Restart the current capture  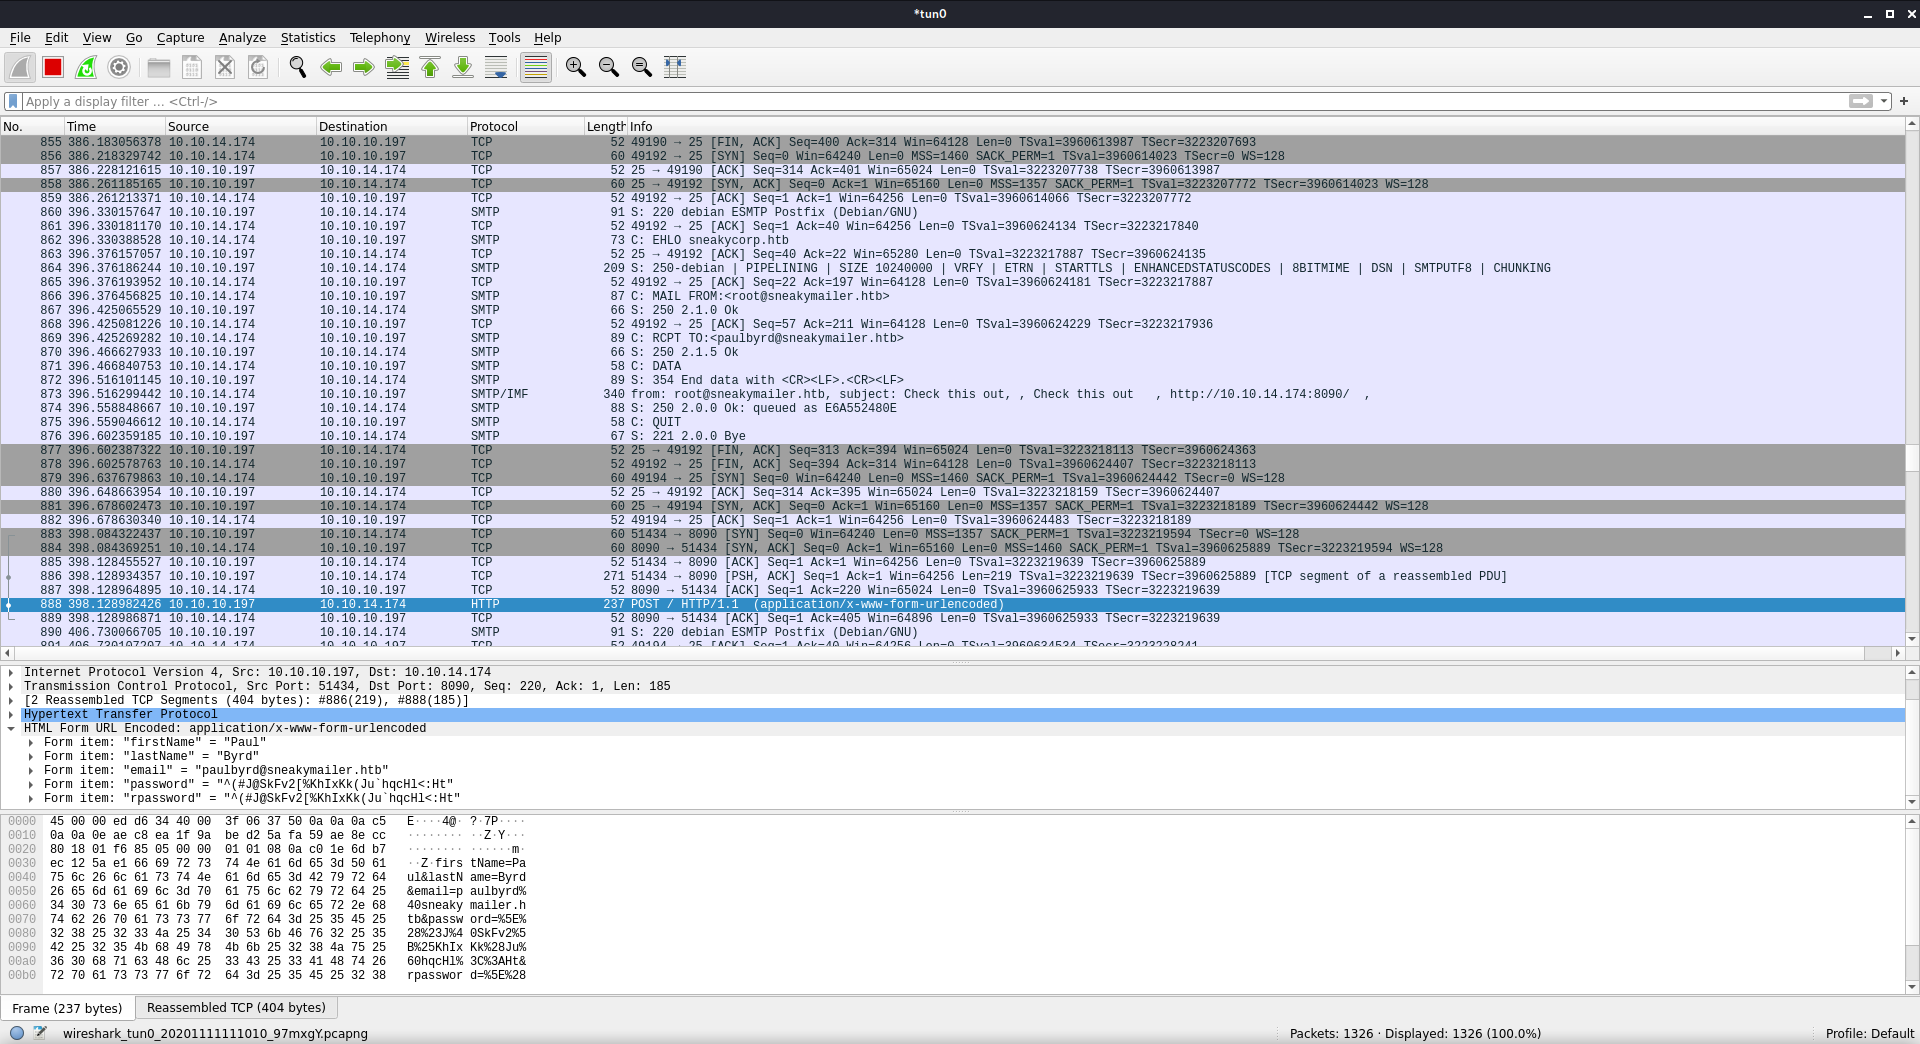86,67
